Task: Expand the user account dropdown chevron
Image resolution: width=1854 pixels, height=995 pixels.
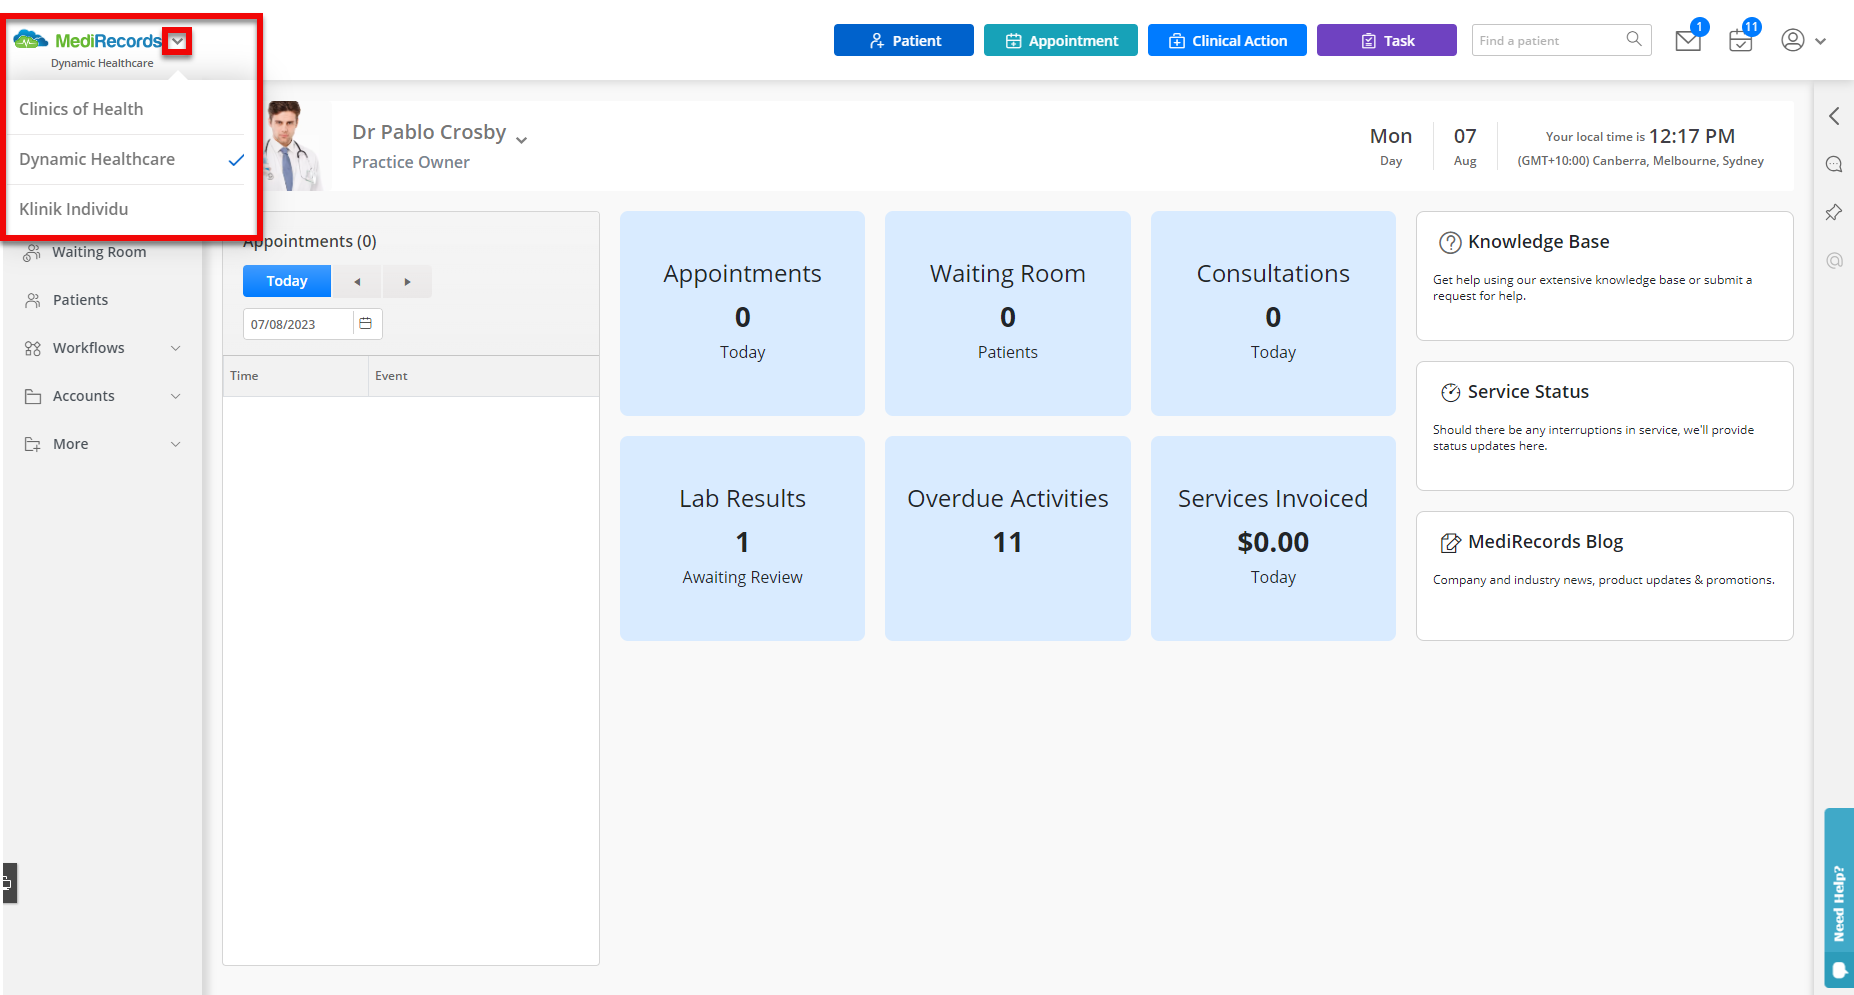Action: click(x=1821, y=42)
